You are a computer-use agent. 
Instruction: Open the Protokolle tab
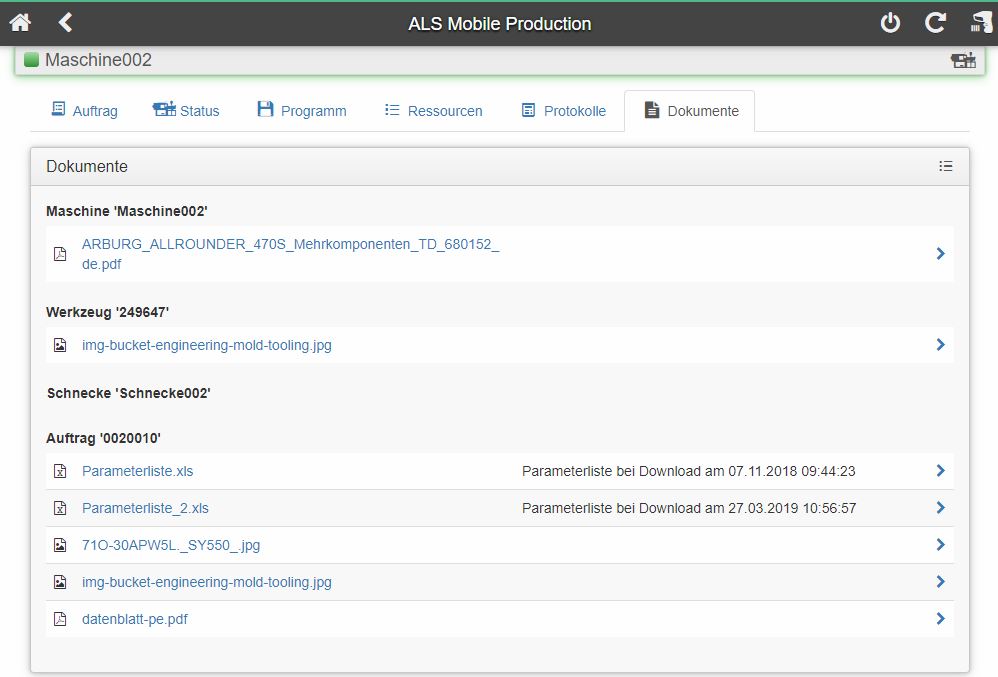tap(563, 111)
